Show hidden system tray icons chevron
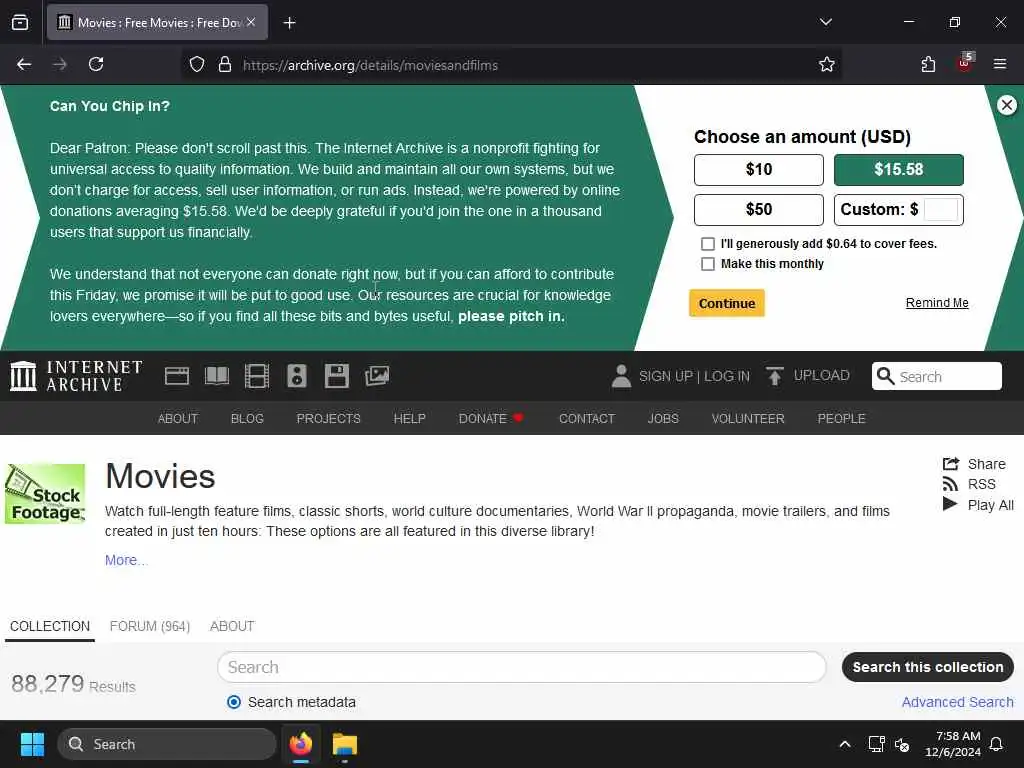Image resolution: width=1024 pixels, height=768 pixels. click(x=844, y=744)
